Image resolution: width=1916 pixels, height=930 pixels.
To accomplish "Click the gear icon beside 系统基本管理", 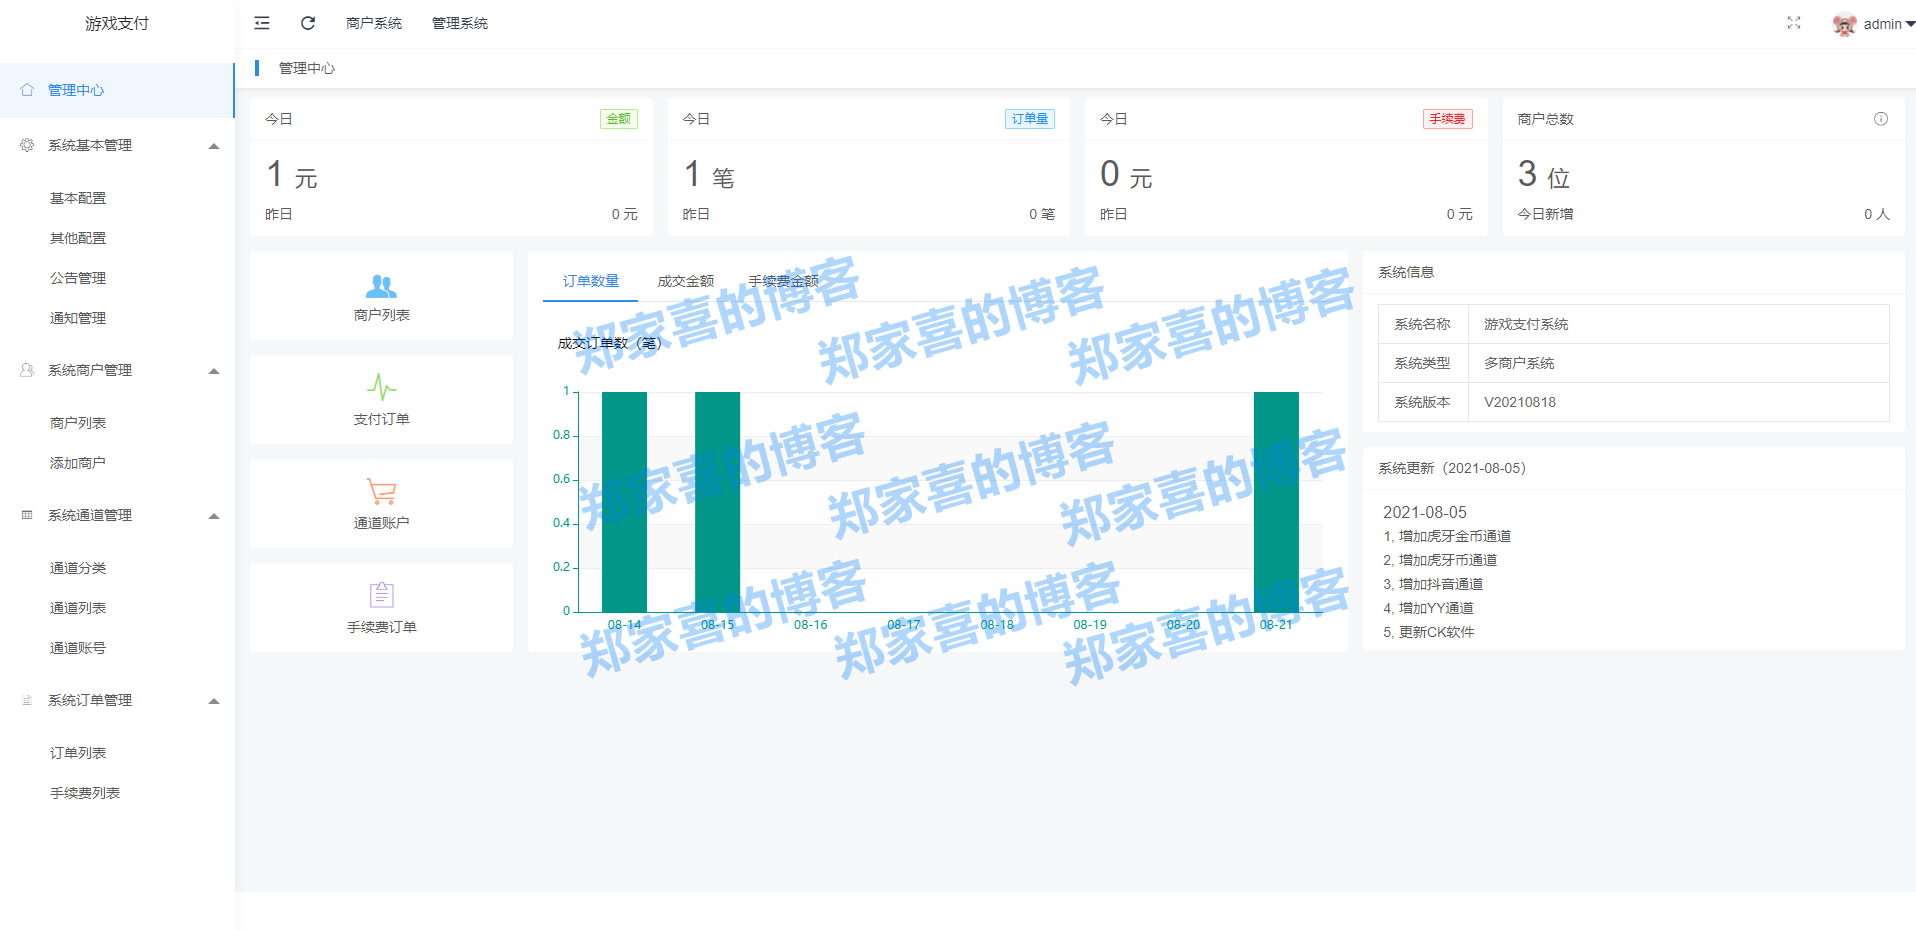I will coord(27,145).
